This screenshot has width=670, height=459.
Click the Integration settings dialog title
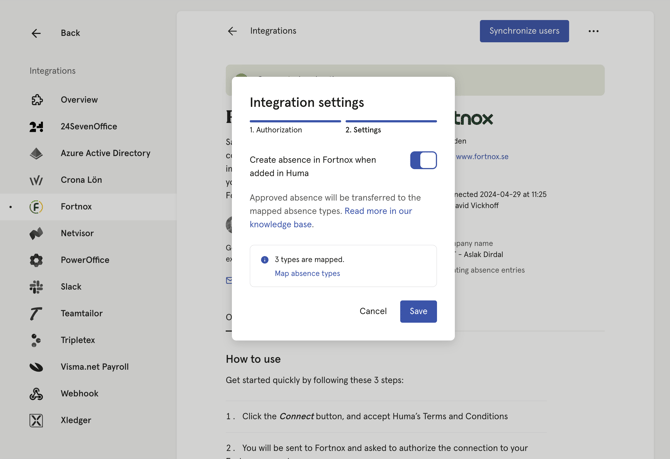(x=307, y=103)
